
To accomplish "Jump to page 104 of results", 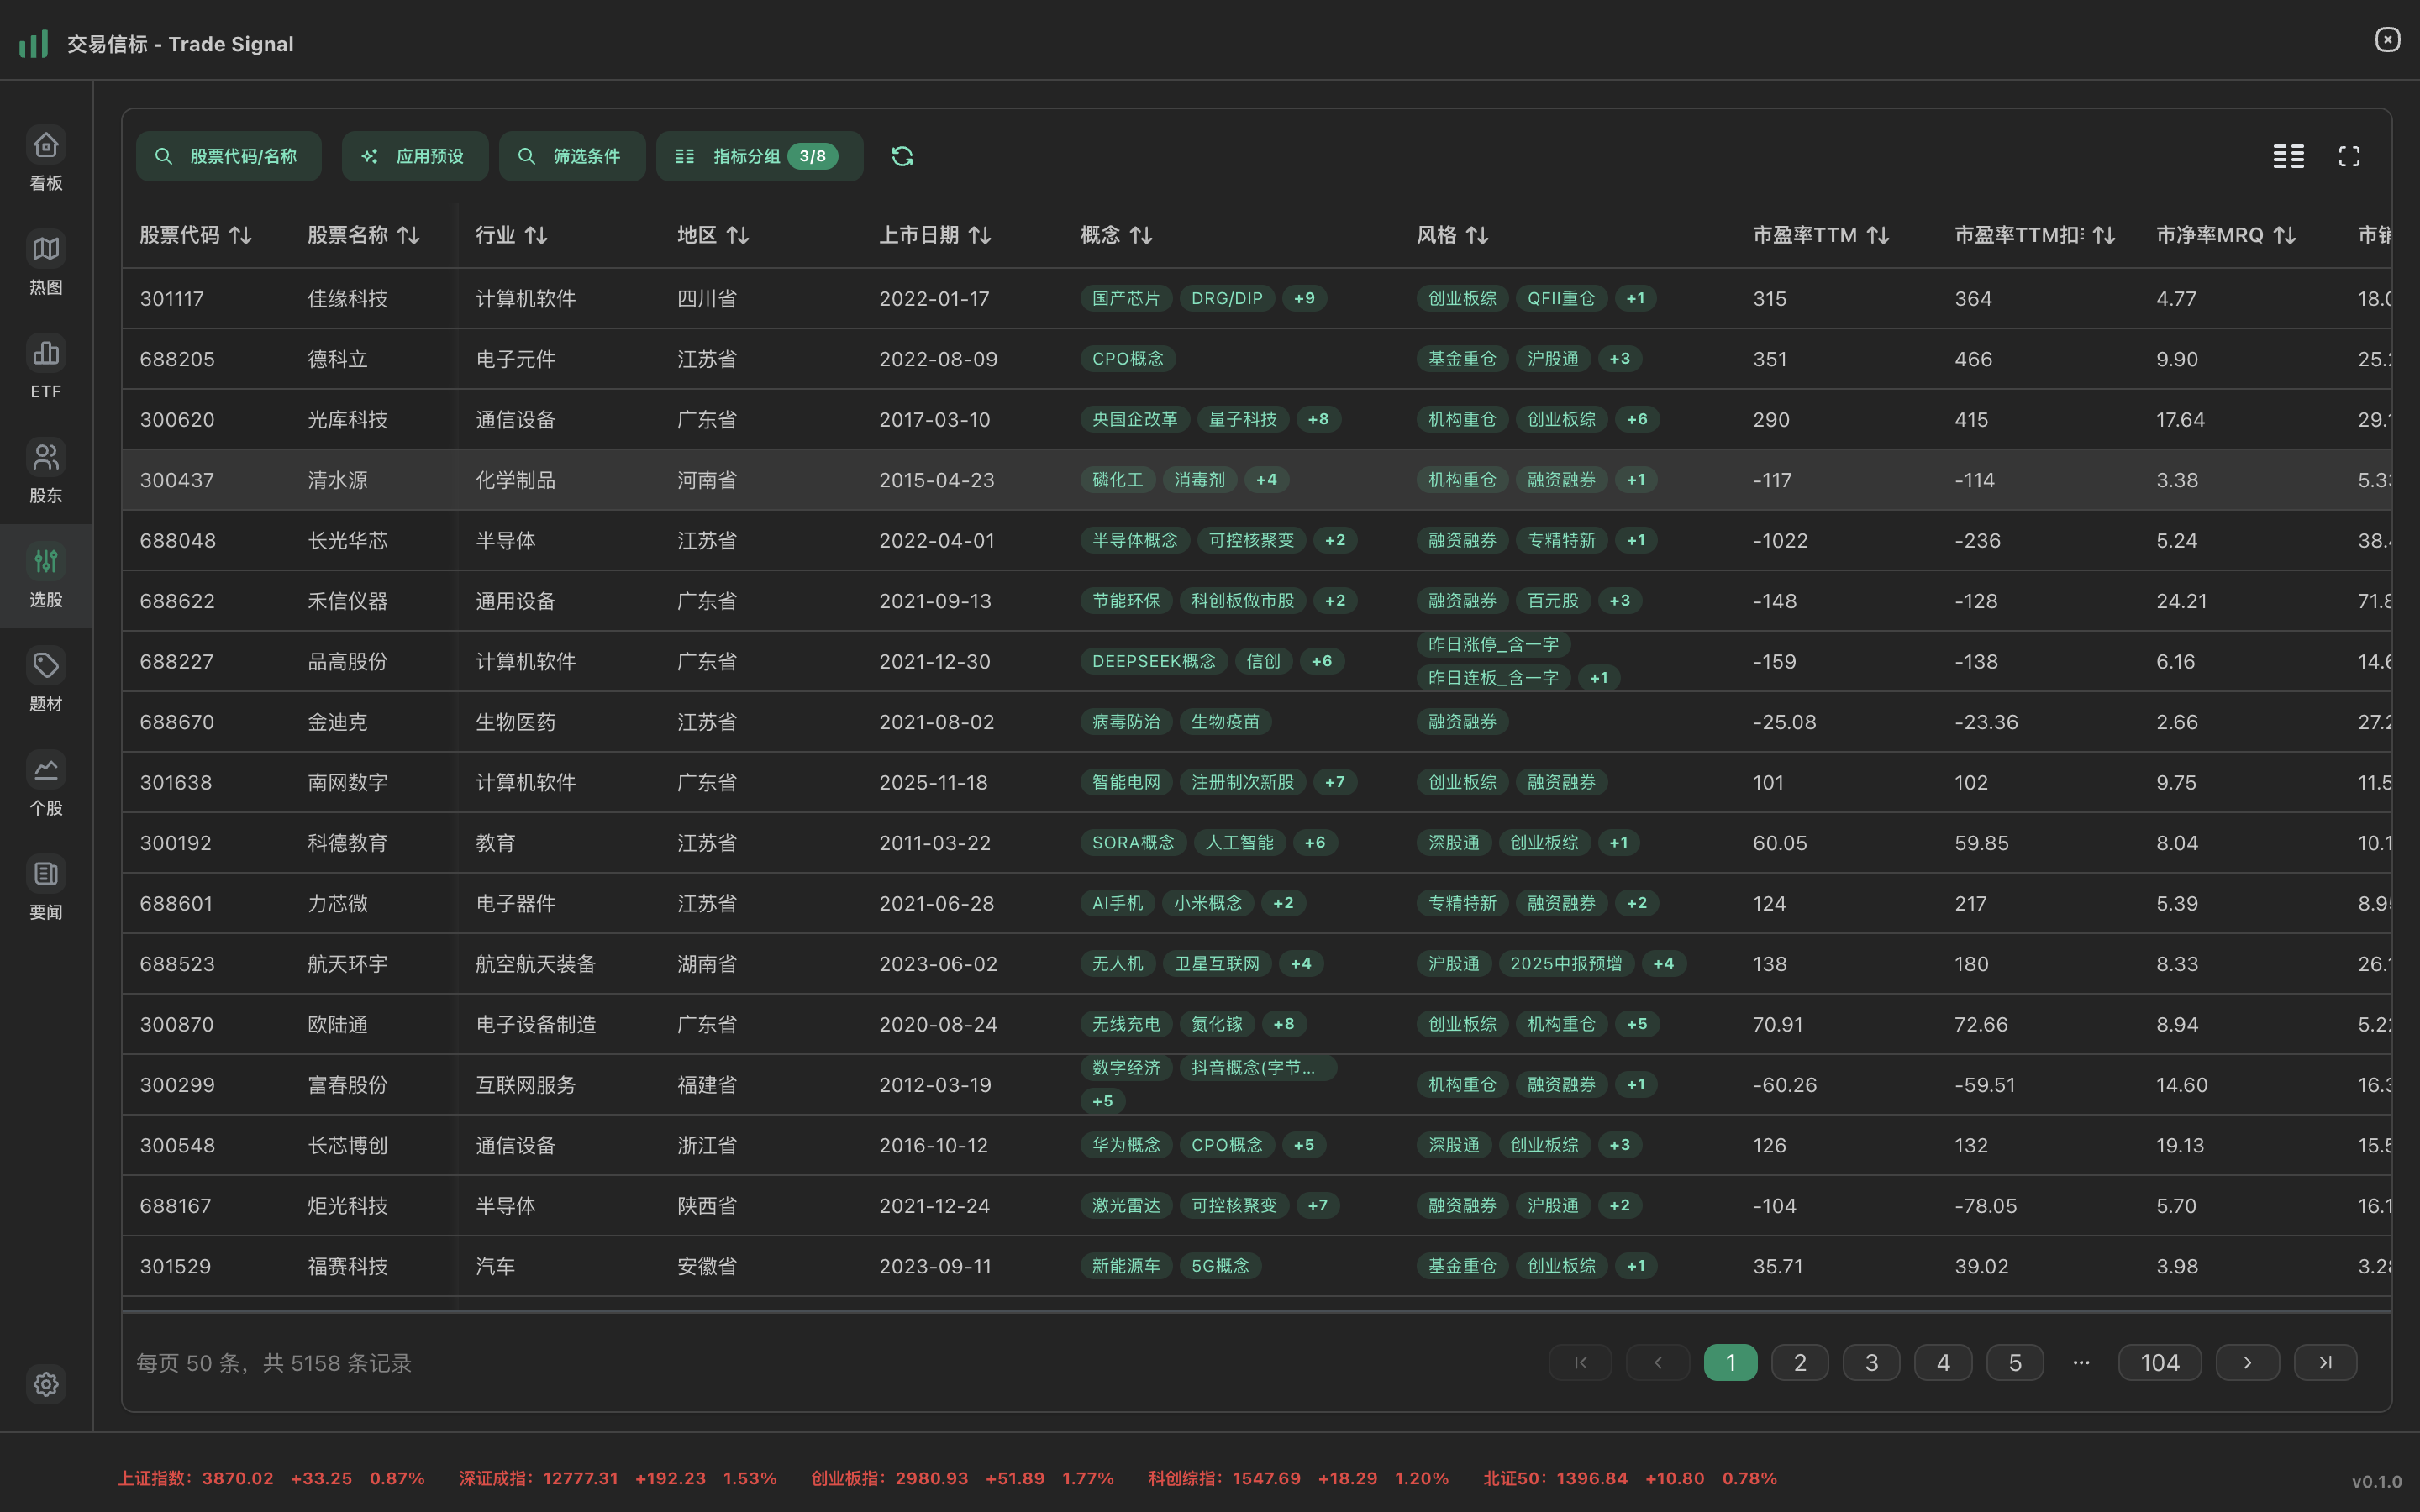I will click(2159, 1362).
